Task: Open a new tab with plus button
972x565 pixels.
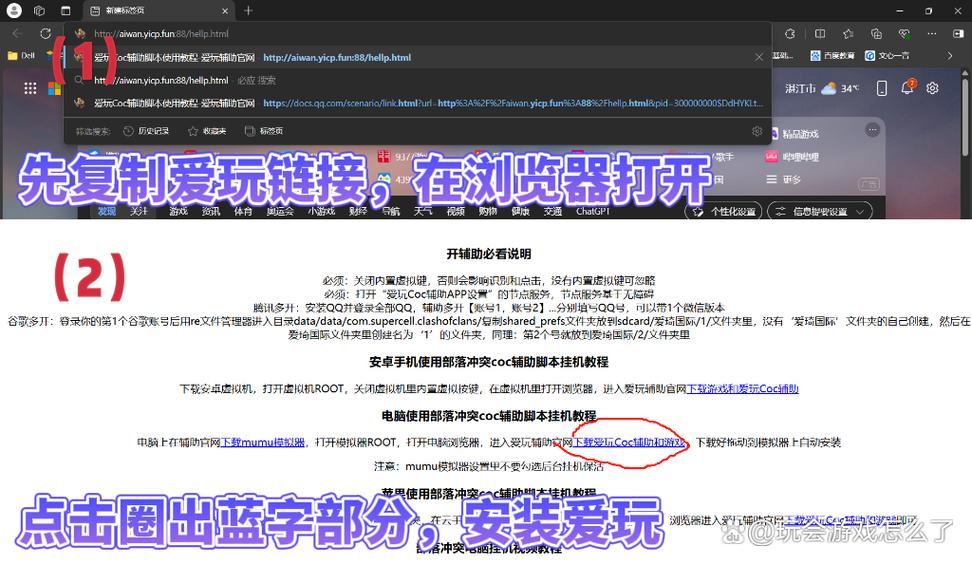Action: point(248,11)
